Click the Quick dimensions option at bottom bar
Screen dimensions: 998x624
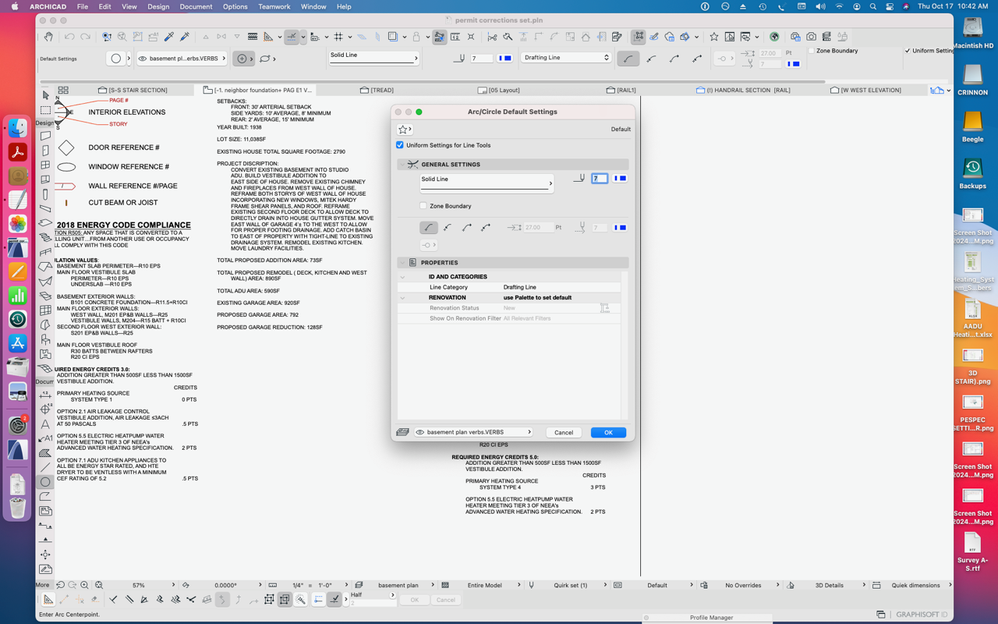coord(915,585)
